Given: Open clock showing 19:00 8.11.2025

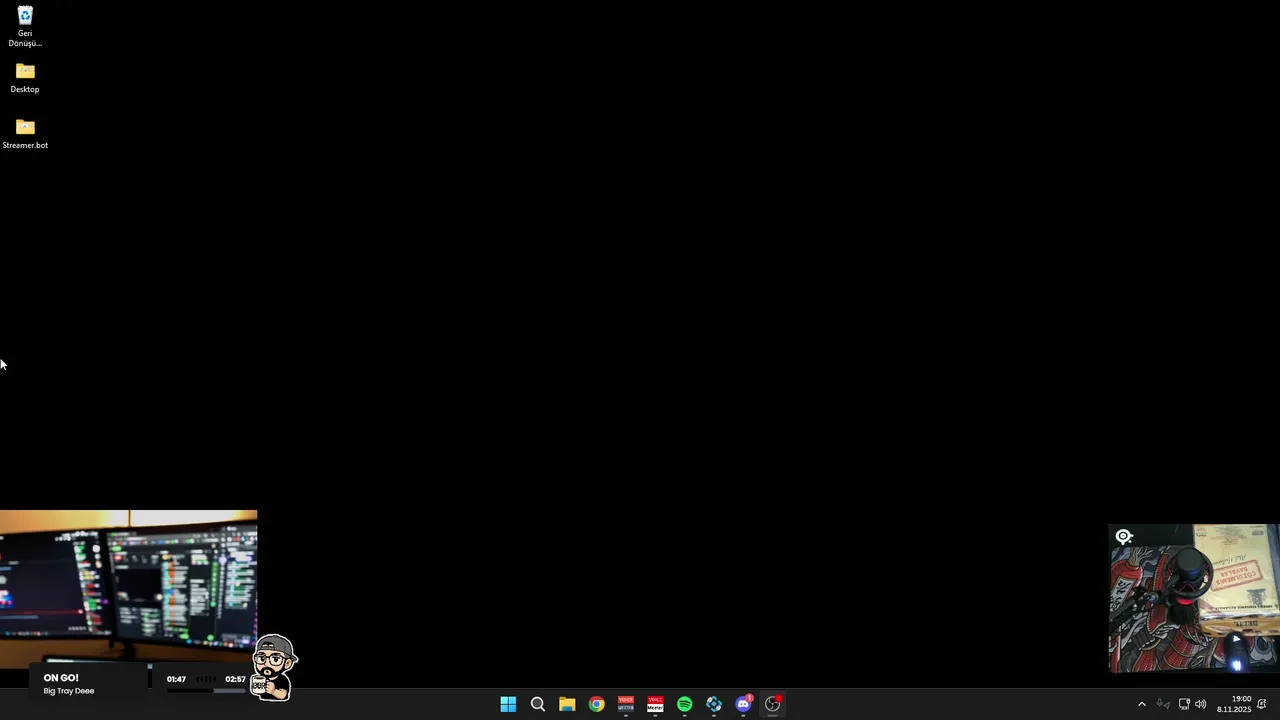Looking at the screenshot, I should tap(1234, 704).
